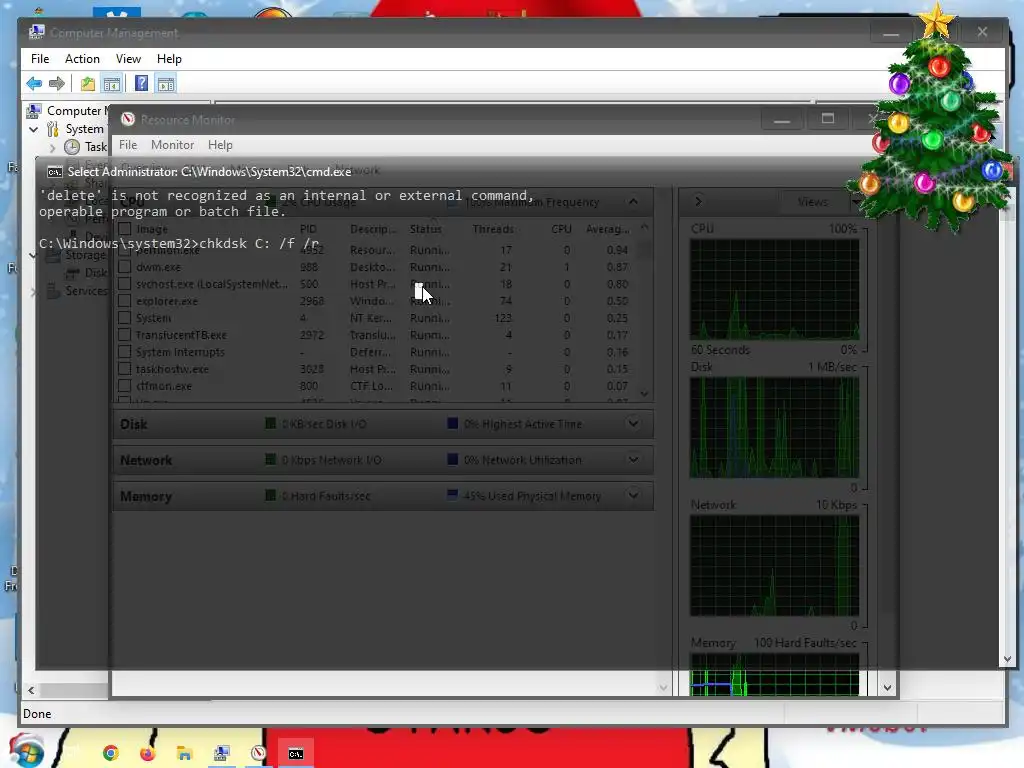Switch to Computer Management taskbar icon
Screen dimensions: 1024x768
click(221, 753)
